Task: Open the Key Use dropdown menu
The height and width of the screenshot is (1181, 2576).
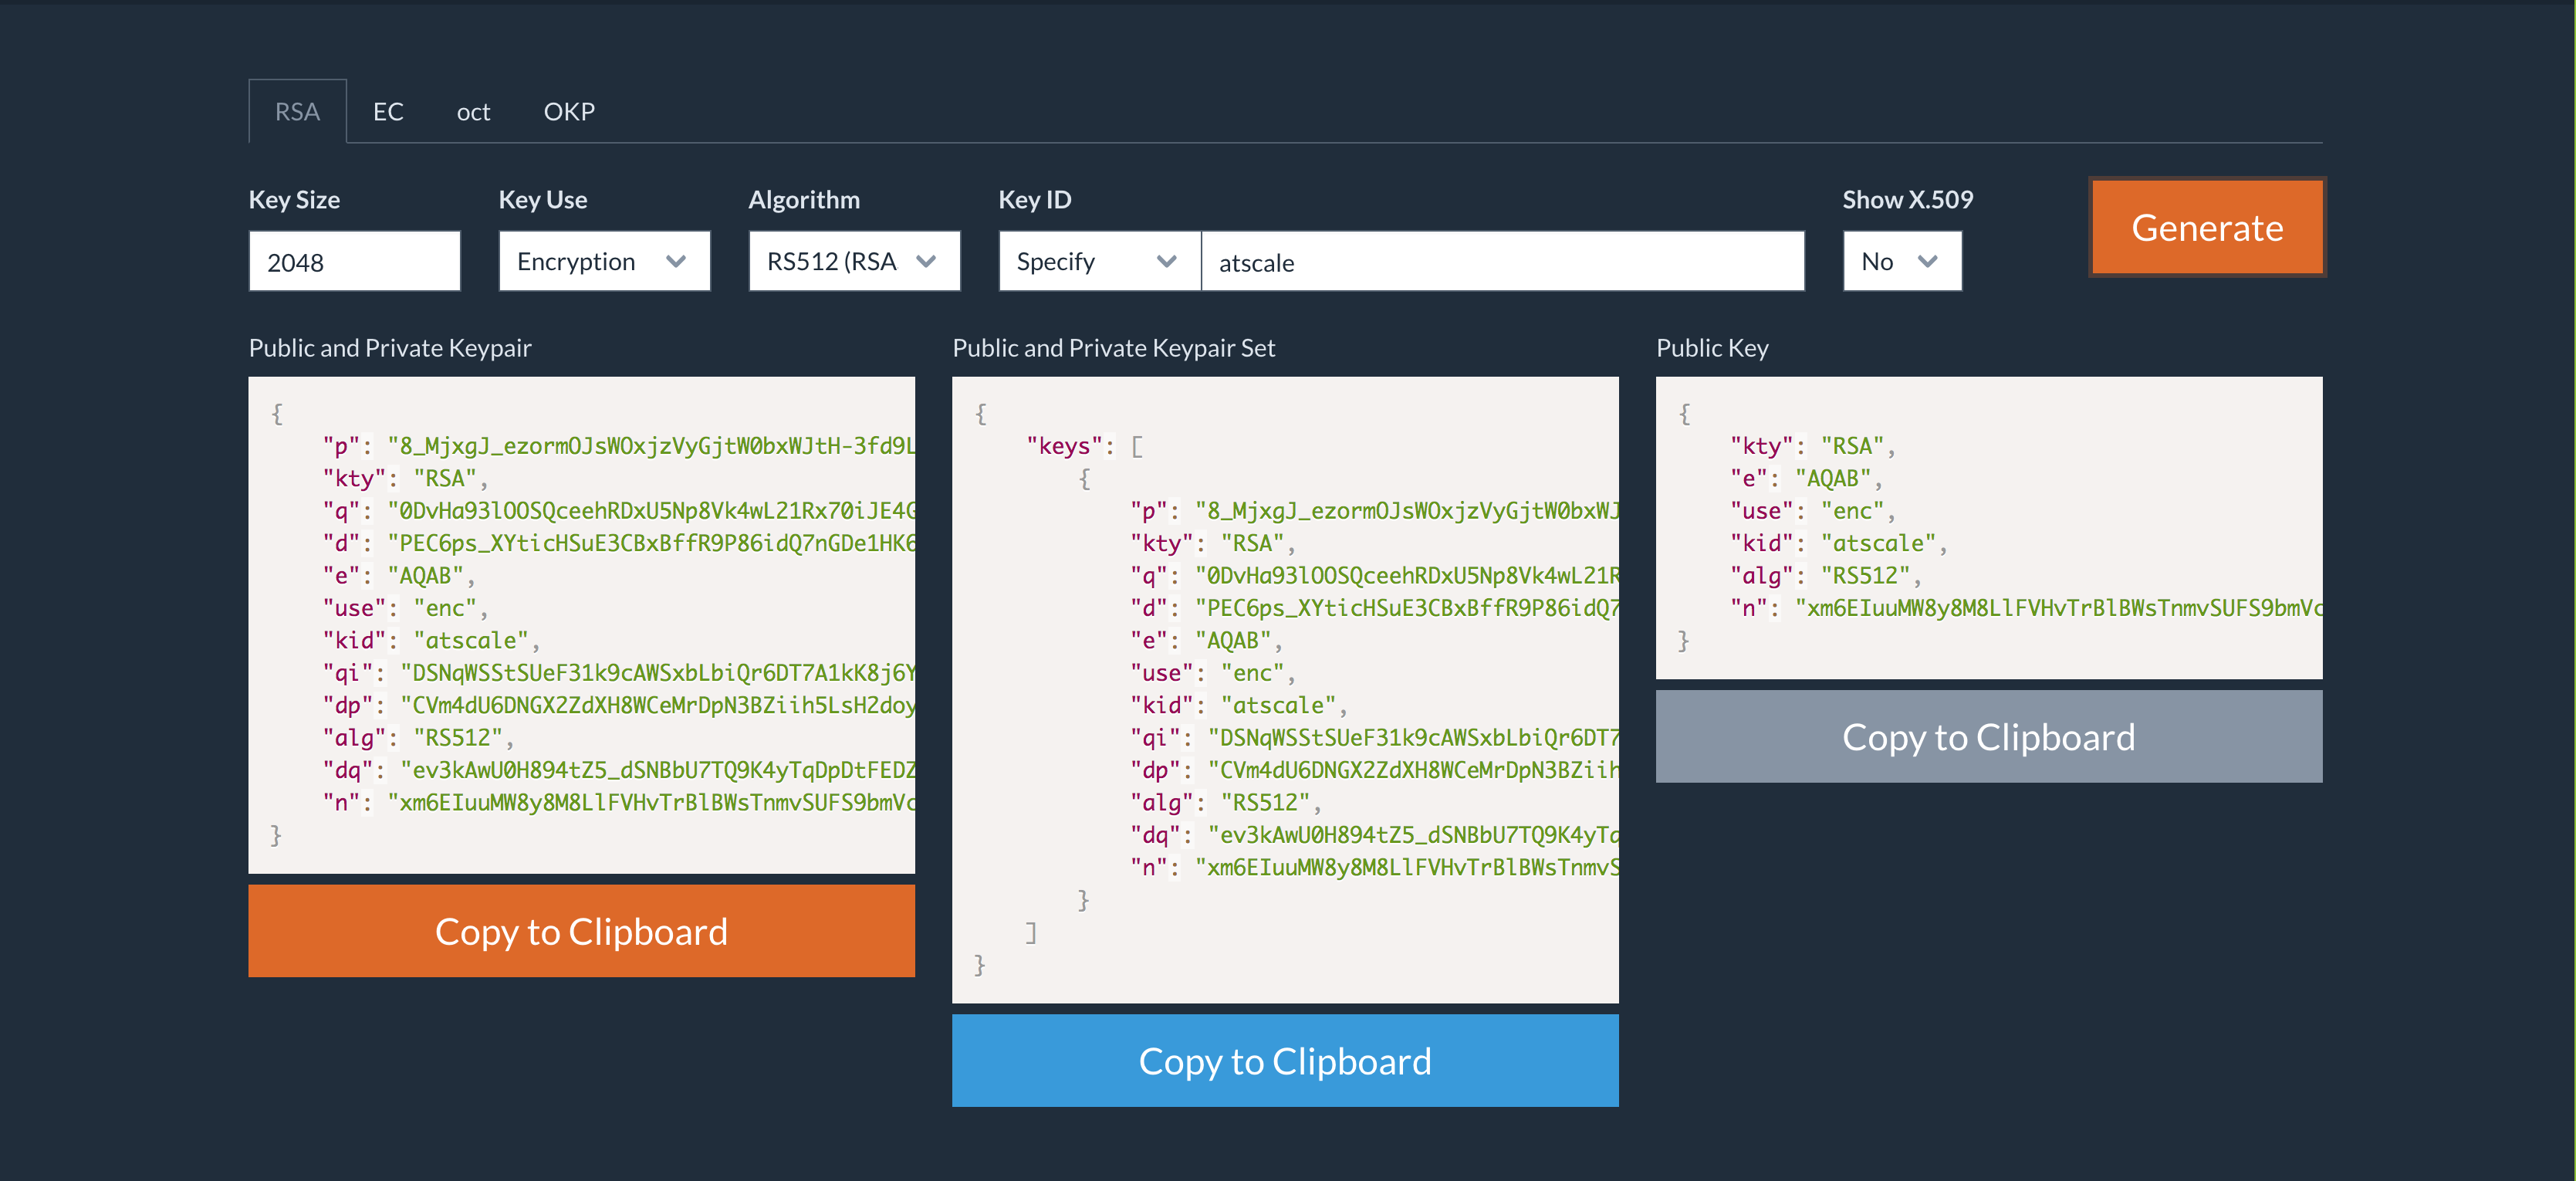Action: (x=600, y=259)
